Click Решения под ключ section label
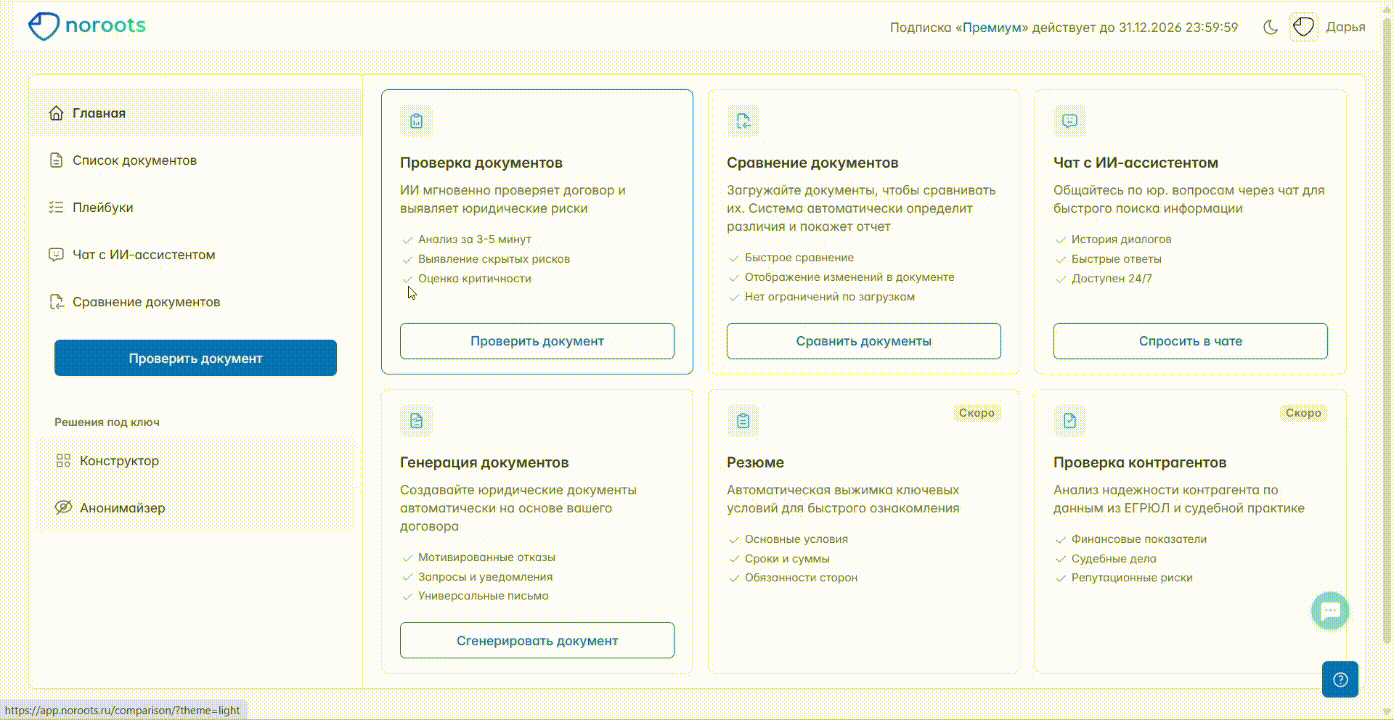This screenshot has width=1394, height=720. [107, 422]
